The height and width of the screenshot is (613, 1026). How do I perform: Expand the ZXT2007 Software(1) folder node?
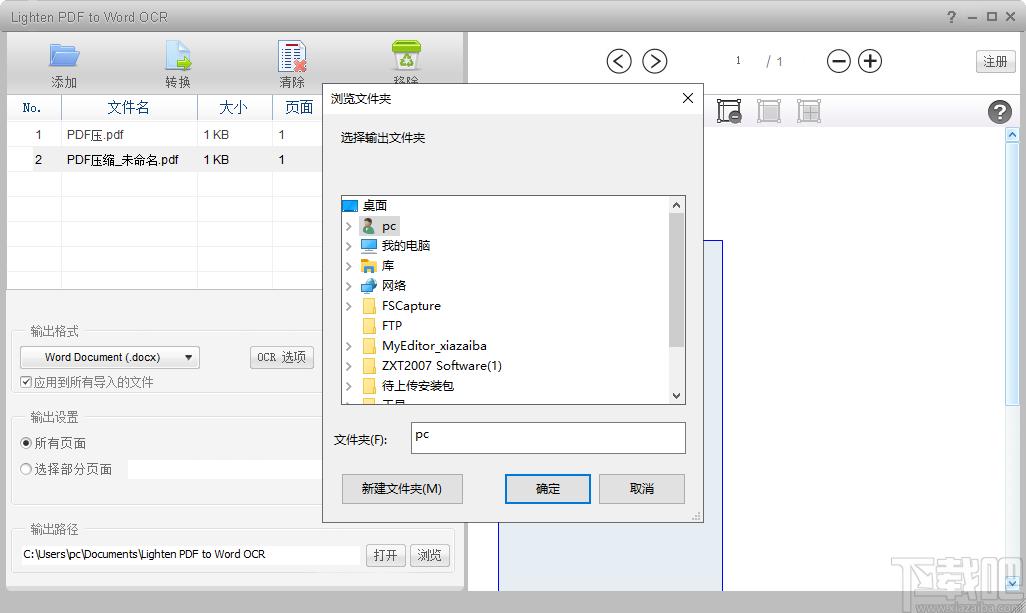coord(349,366)
